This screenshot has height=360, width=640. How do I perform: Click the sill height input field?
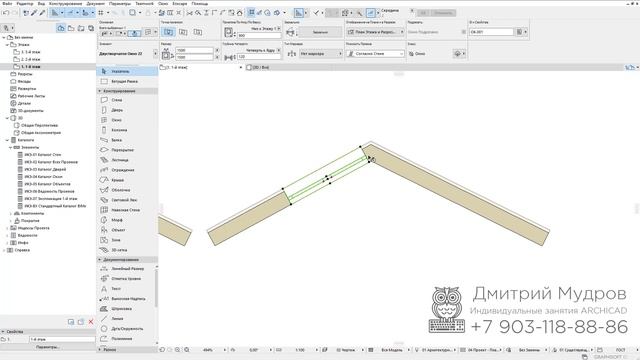click(259, 36)
